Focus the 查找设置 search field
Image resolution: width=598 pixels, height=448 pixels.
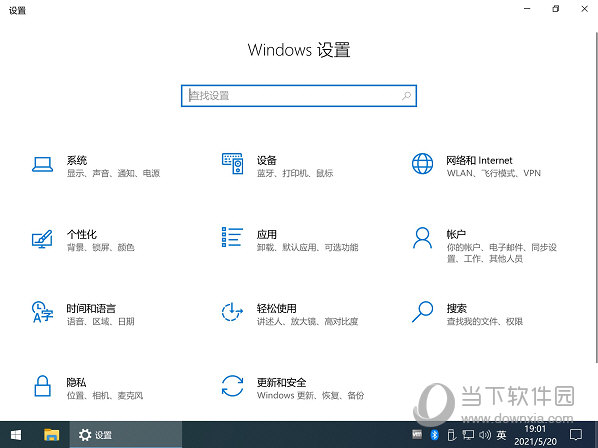pyautogui.click(x=299, y=96)
